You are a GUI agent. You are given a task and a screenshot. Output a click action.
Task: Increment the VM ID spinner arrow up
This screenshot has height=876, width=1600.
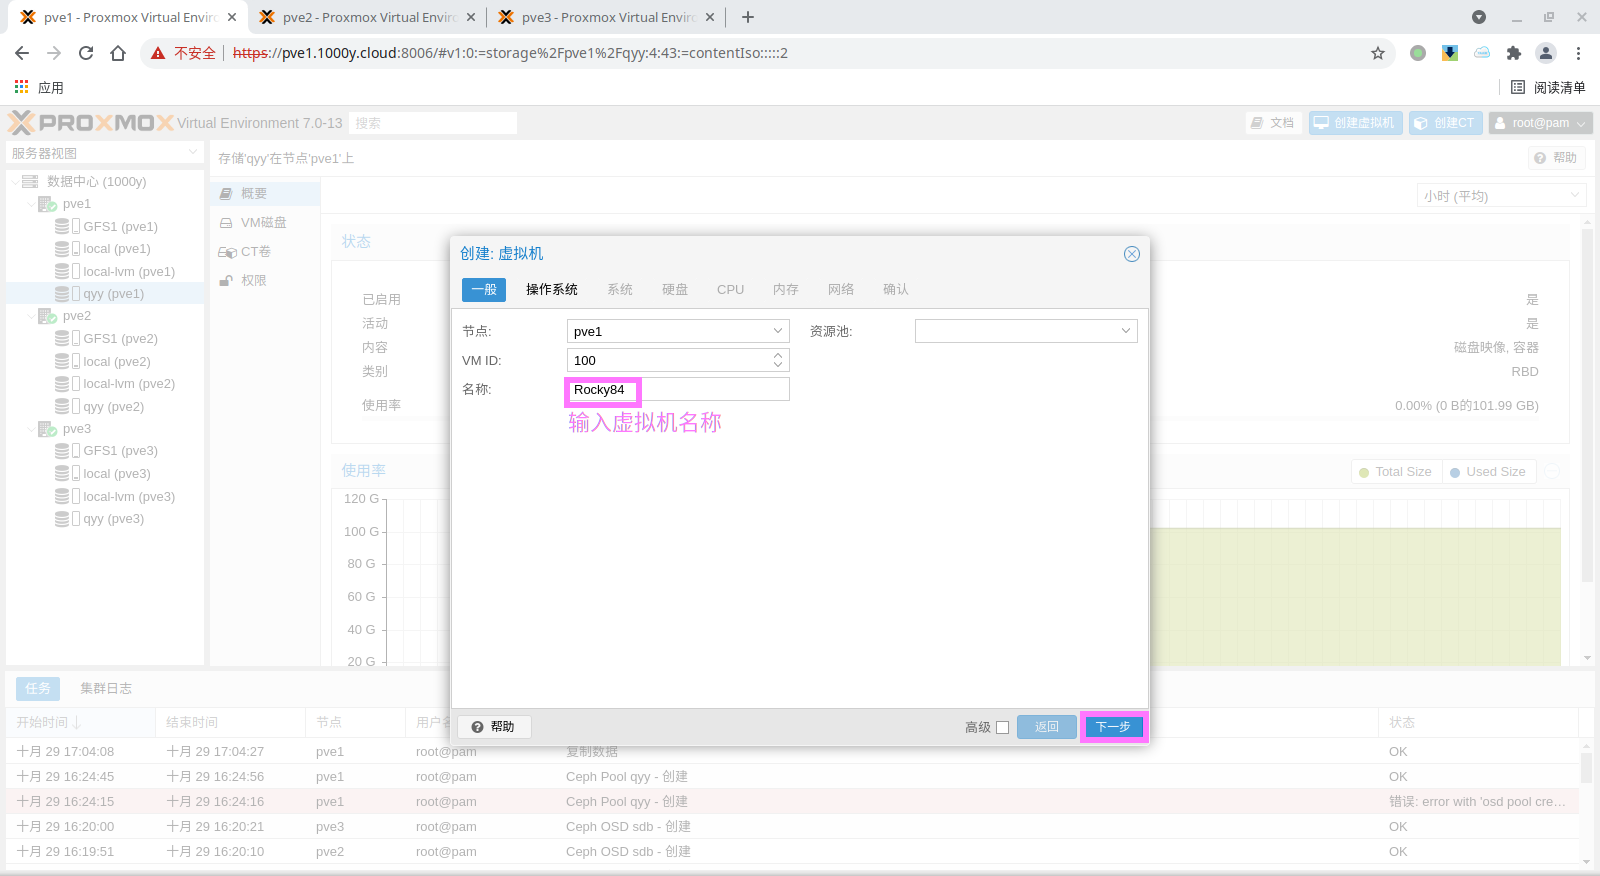pyautogui.click(x=778, y=355)
